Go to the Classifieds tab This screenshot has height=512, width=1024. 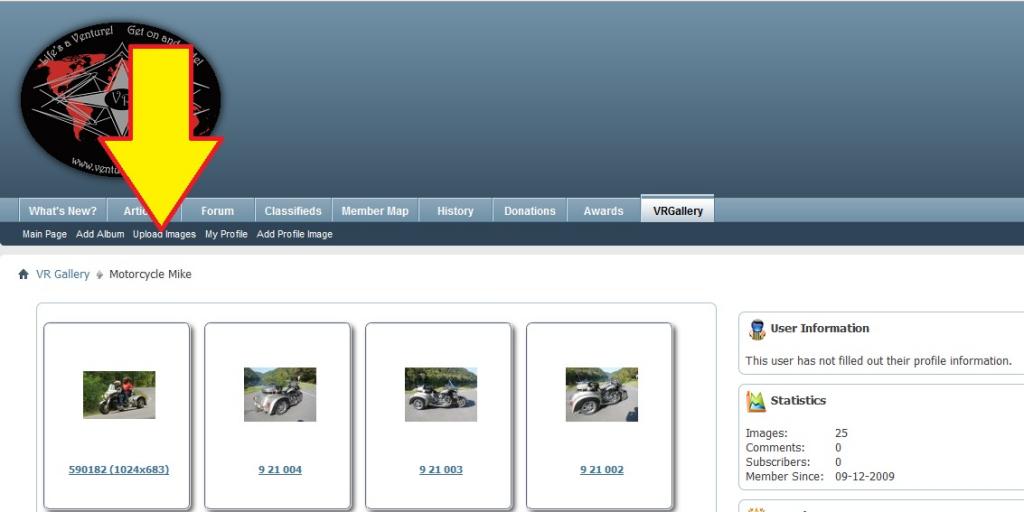(x=293, y=211)
